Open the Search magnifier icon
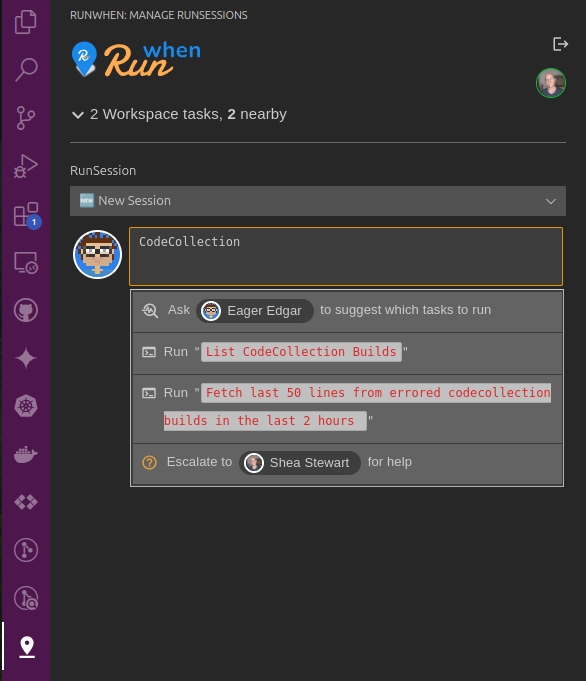586x681 pixels. [x=26, y=69]
